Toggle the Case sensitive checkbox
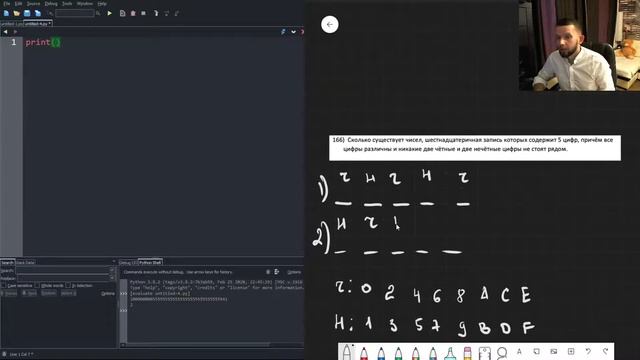Viewport: 640px width, 360px height. tap(4, 285)
